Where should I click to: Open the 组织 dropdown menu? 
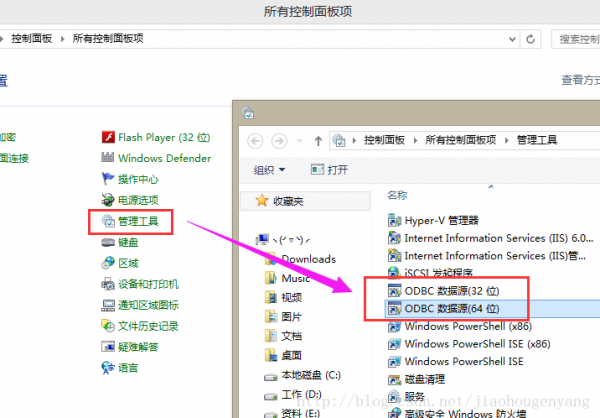(x=269, y=170)
